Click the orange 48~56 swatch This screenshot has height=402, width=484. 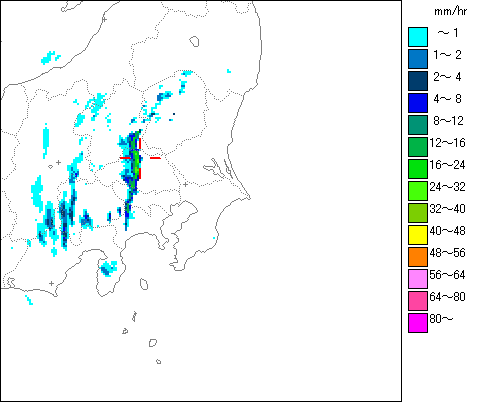418,257
